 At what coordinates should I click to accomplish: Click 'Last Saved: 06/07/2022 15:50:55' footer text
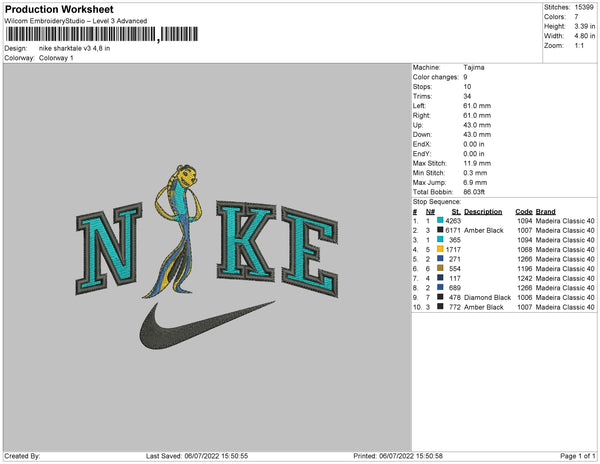click(x=197, y=456)
